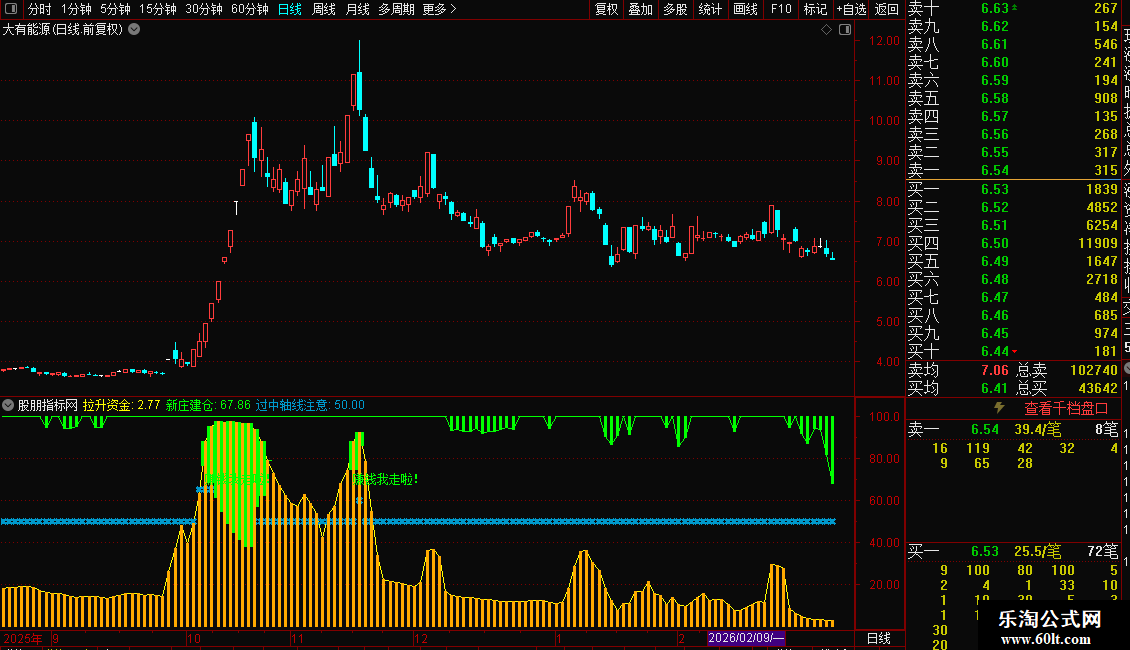Click the 股朋指标网 indicator name
This screenshot has height=650, width=1130.
[x=48, y=405]
